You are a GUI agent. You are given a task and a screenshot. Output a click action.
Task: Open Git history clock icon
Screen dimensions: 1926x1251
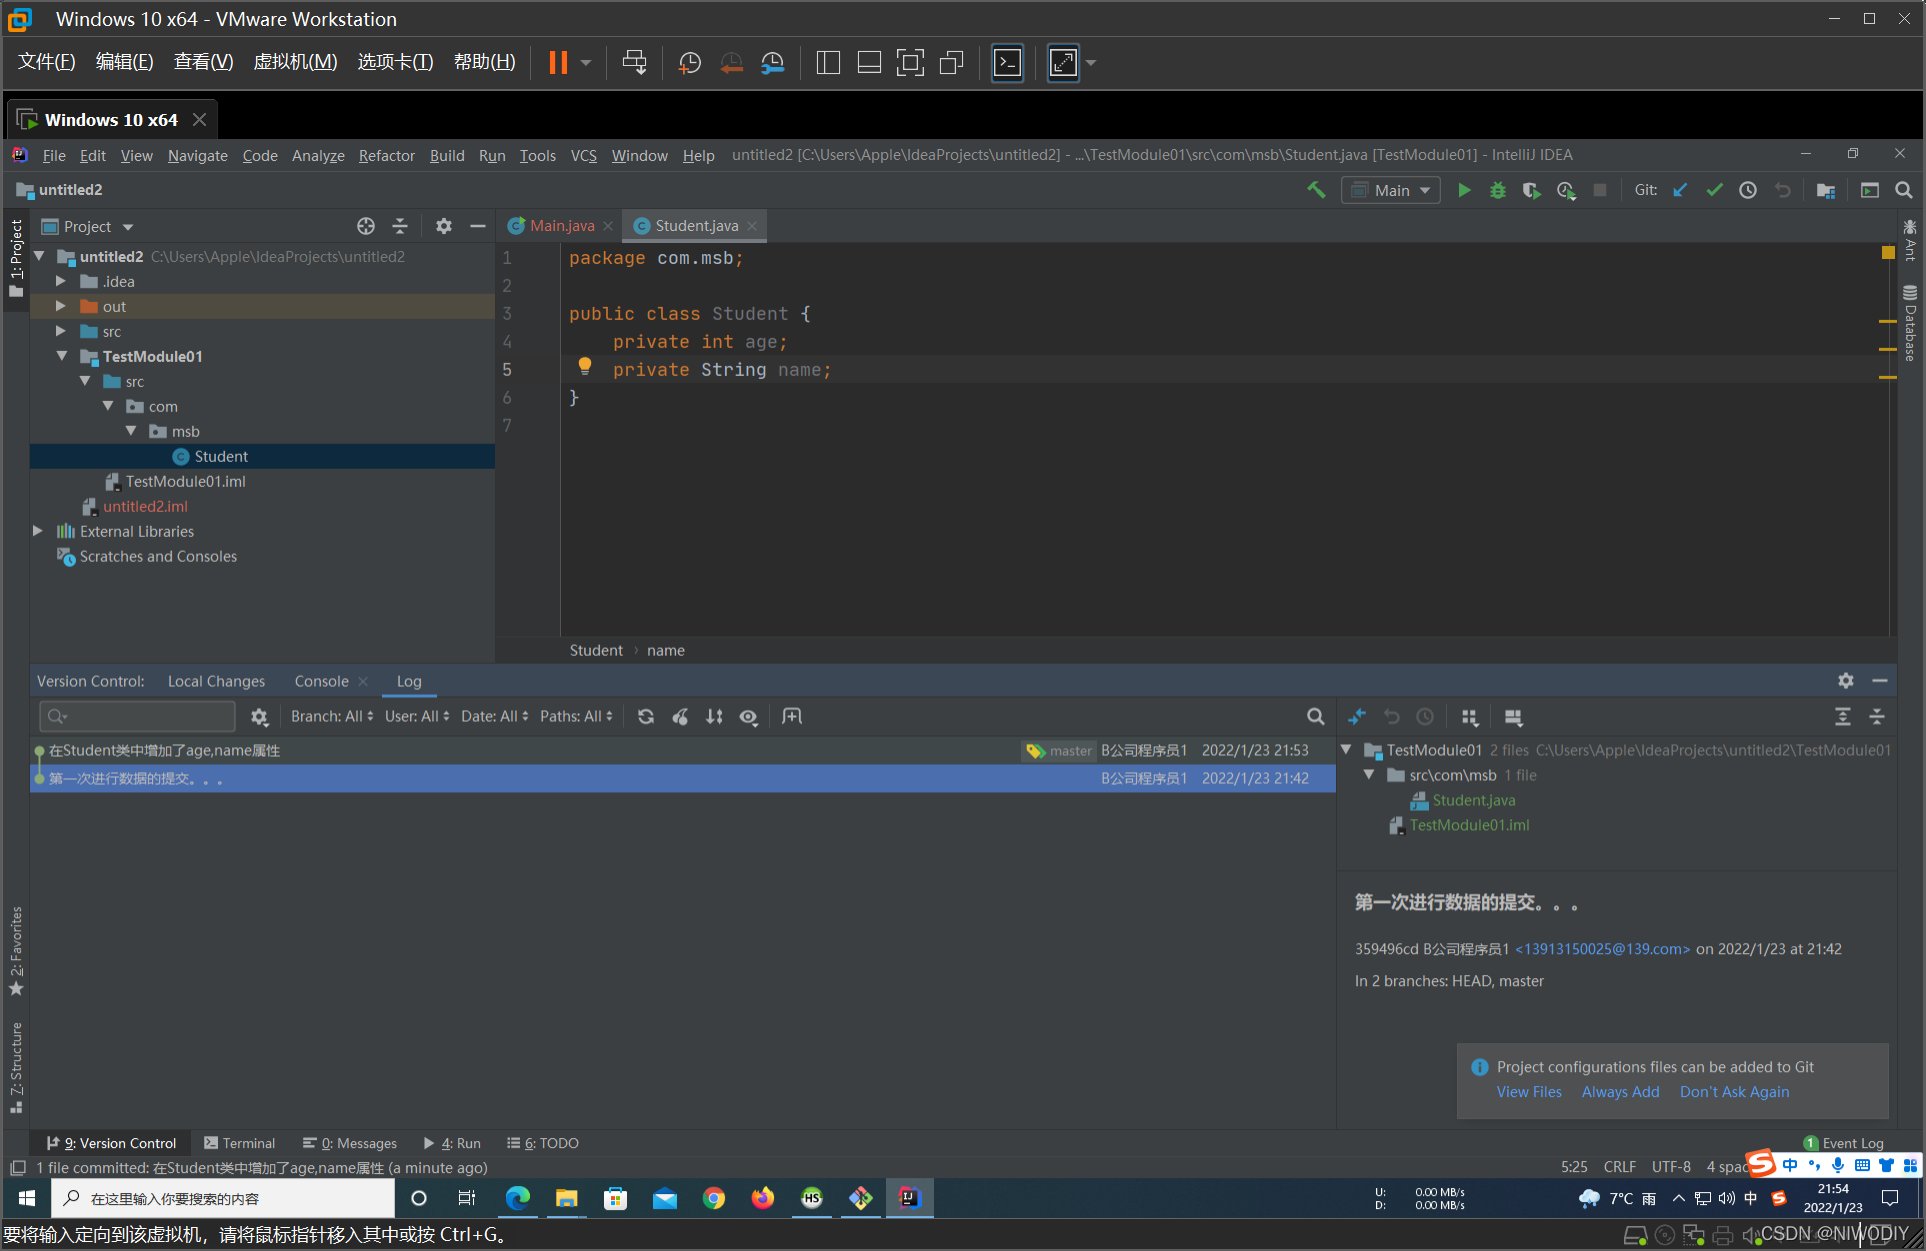tap(1748, 190)
